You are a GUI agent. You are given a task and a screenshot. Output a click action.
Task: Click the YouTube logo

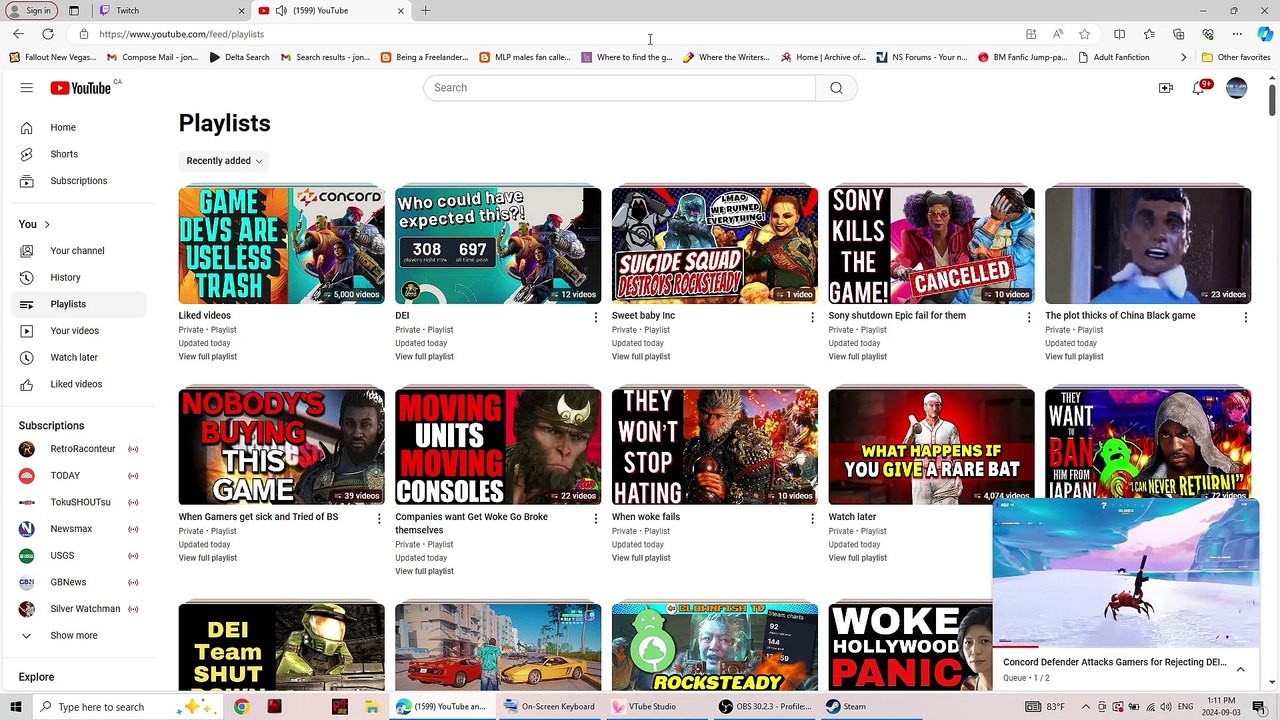[x=81, y=88]
